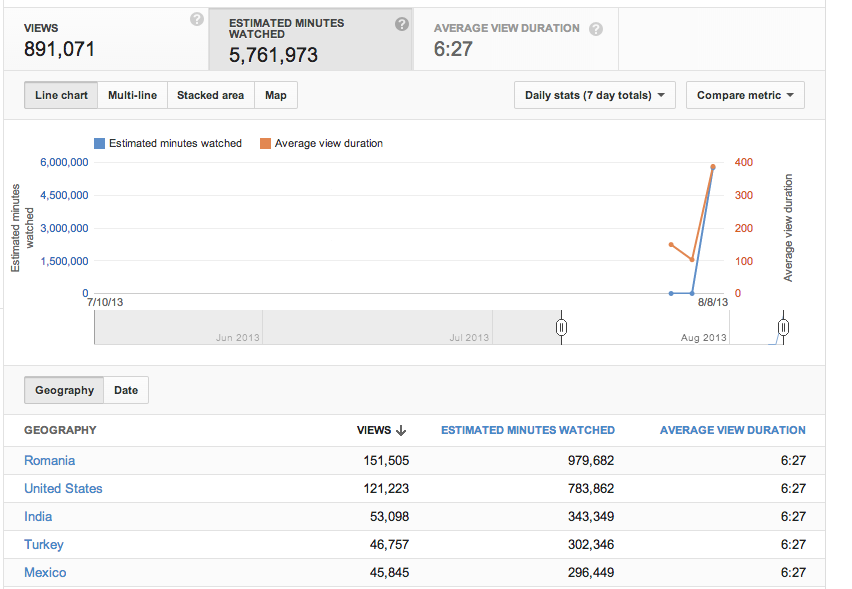
Task: Click orange Average view duration legend square
Action: [265, 143]
